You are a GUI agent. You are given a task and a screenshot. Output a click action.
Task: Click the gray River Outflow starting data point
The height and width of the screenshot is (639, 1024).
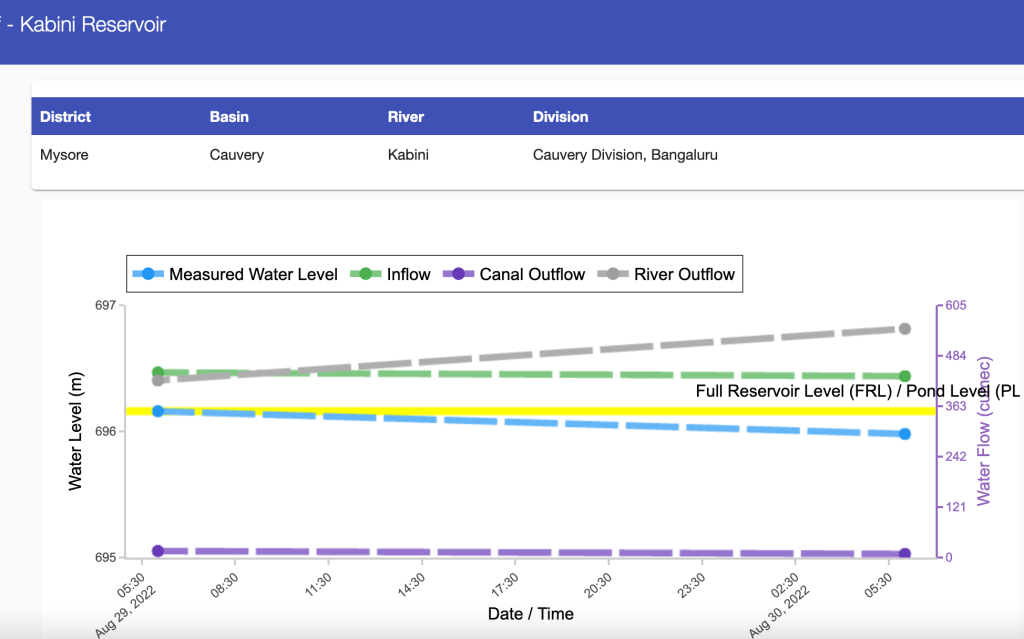(x=158, y=381)
